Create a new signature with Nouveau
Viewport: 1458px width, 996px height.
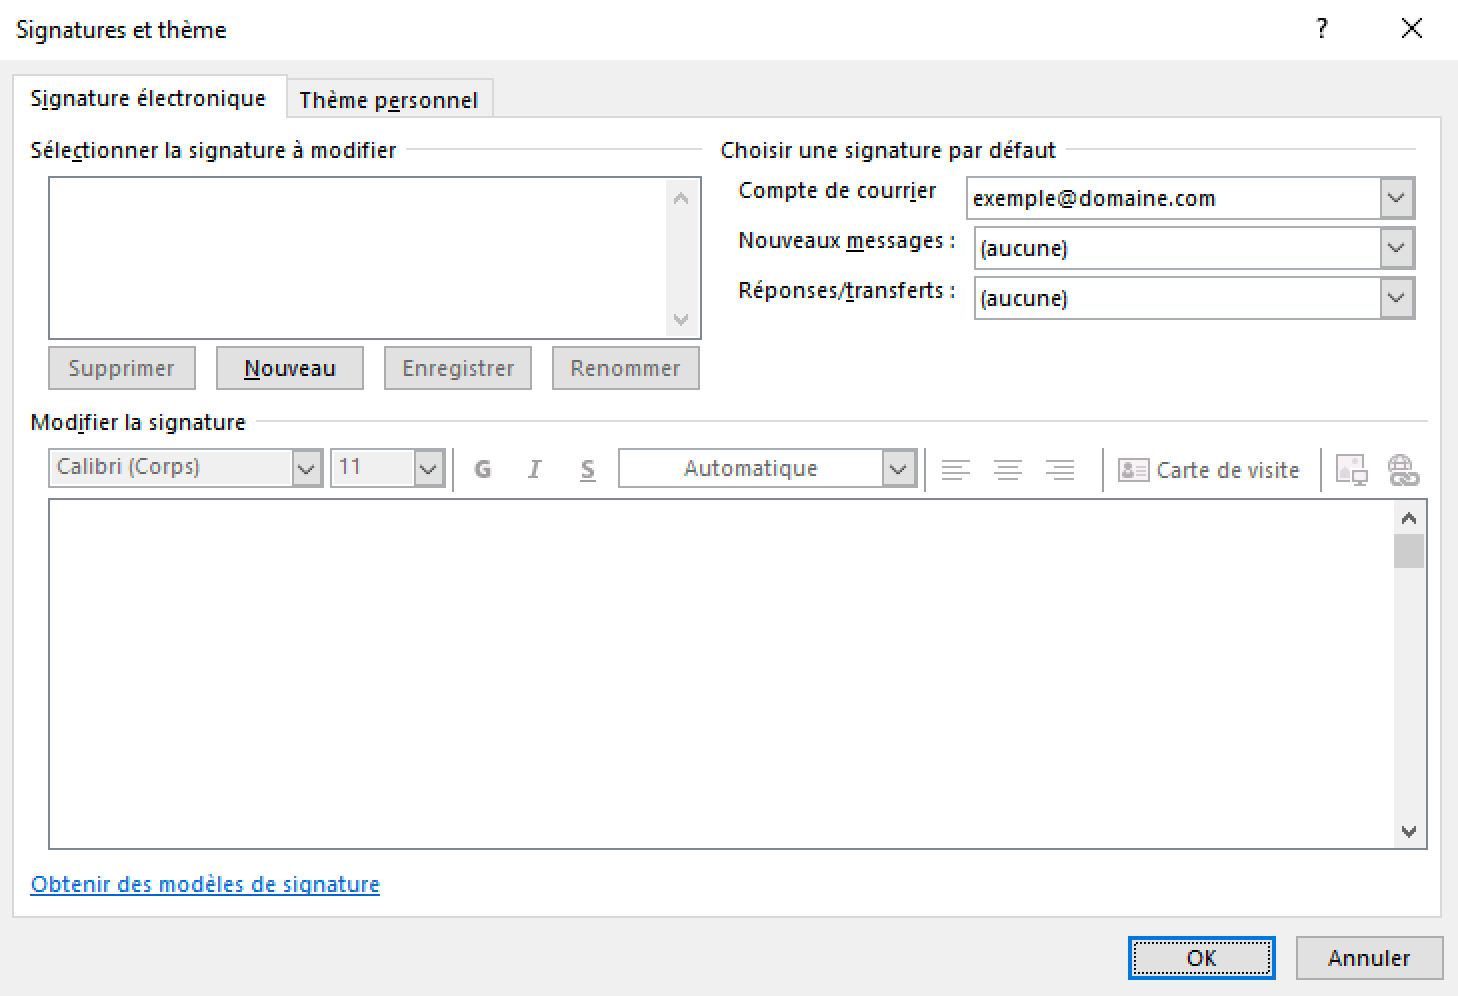tap(289, 368)
